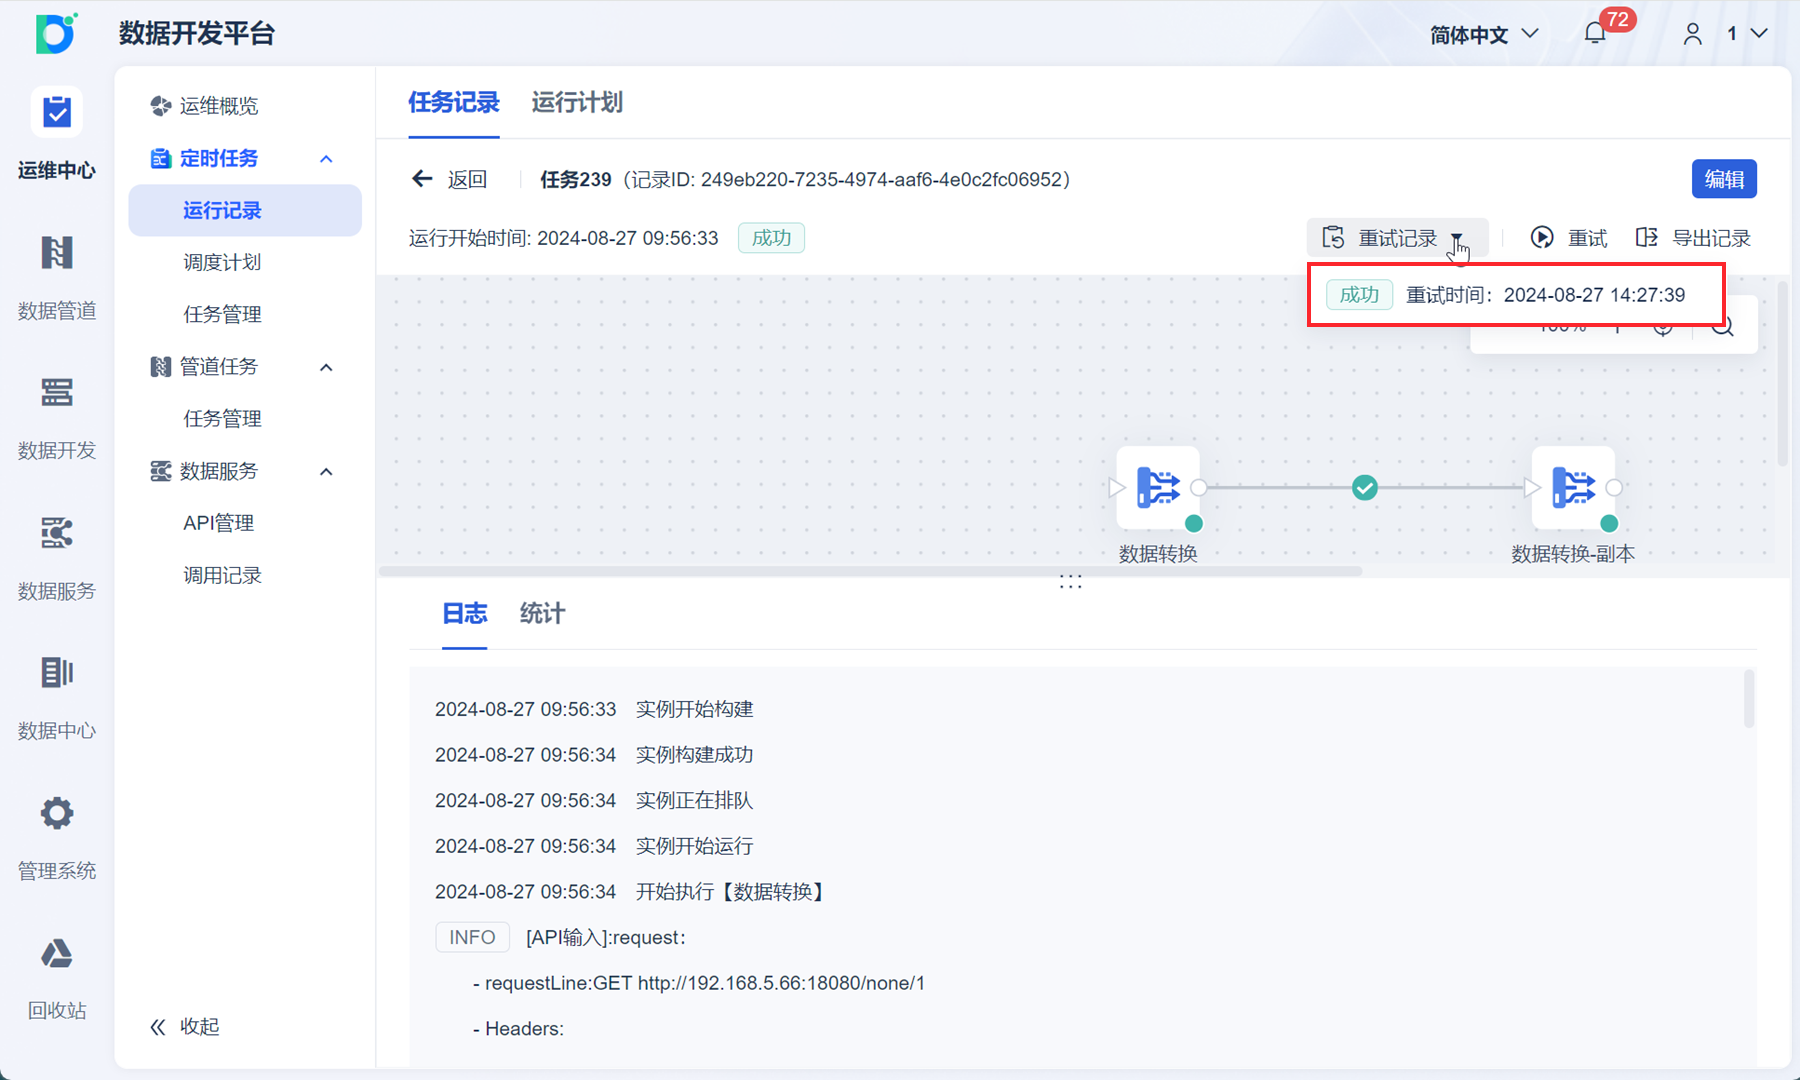The height and width of the screenshot is (1080, 1800).
Task: Open 管理系统 gear icon
Action: (57, 813)
